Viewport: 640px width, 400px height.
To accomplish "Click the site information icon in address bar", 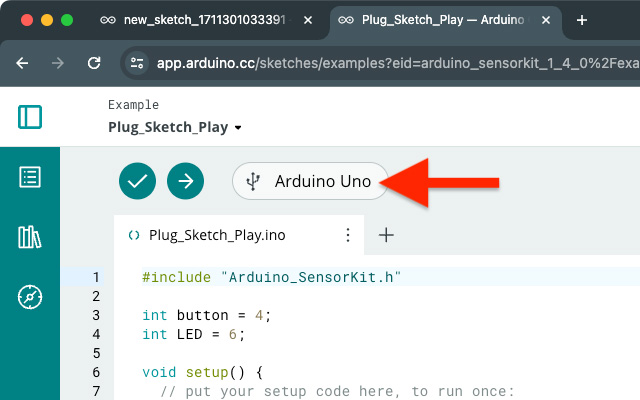I will tap(136, 63).
